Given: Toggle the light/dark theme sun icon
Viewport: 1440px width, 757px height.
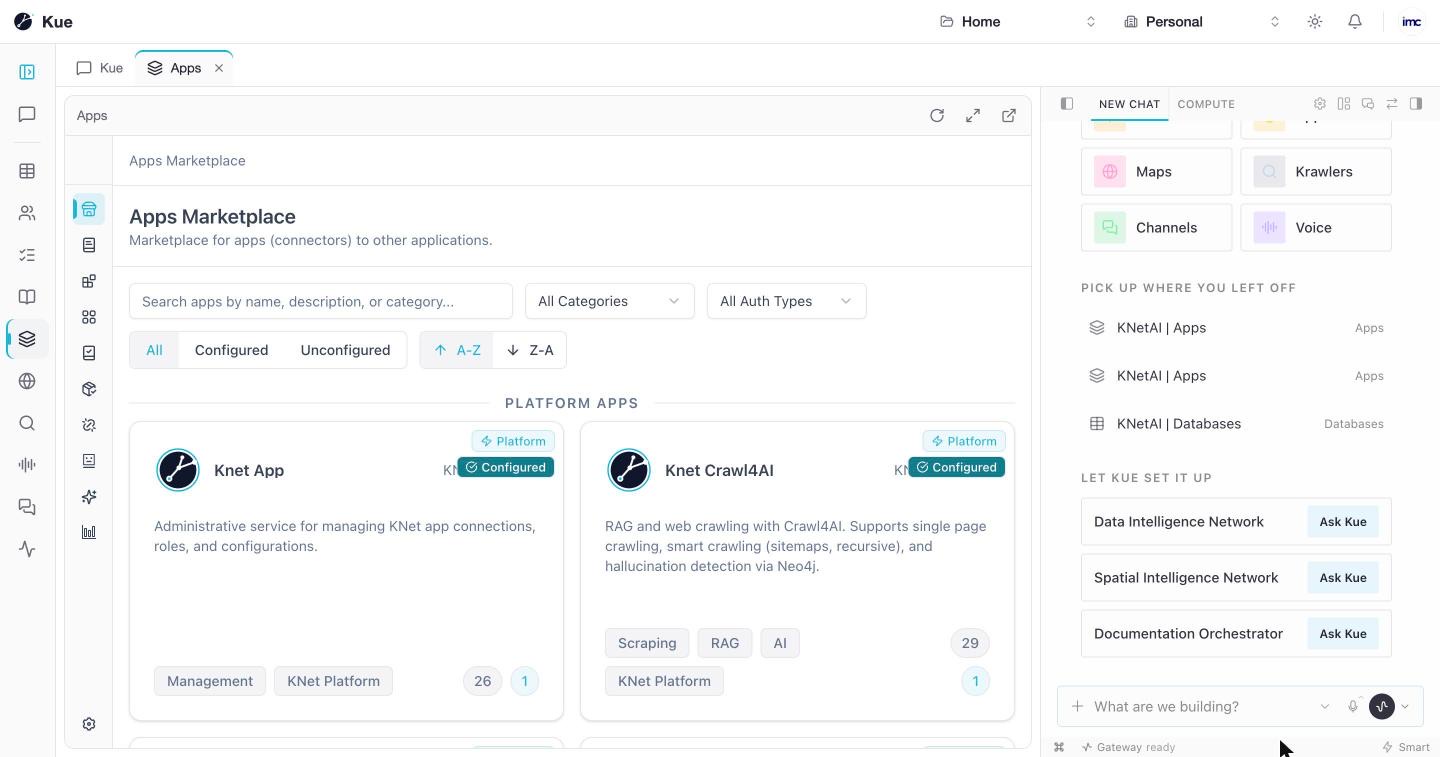Looking at the screenshot, I should coord(1315,21).
